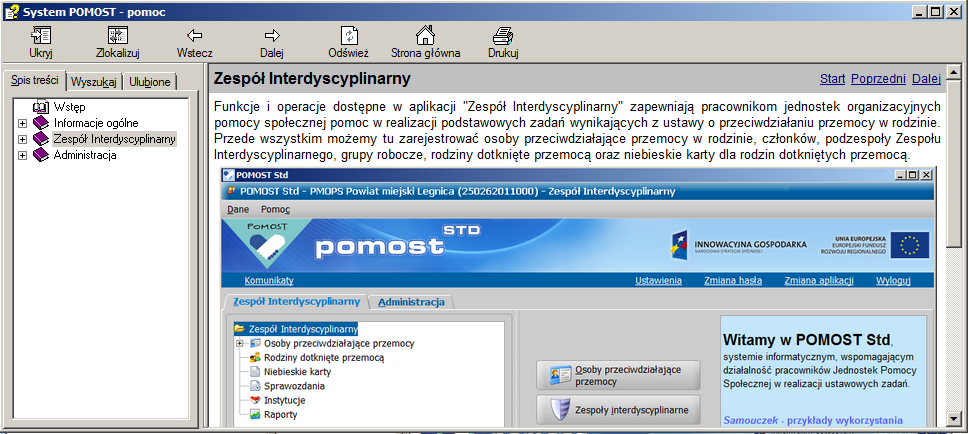Expand Osoby przeciwdziałające przemocy in inner tree
This screenshot has height=434, width=968.
pyautogui.click(x=240, y=343)
